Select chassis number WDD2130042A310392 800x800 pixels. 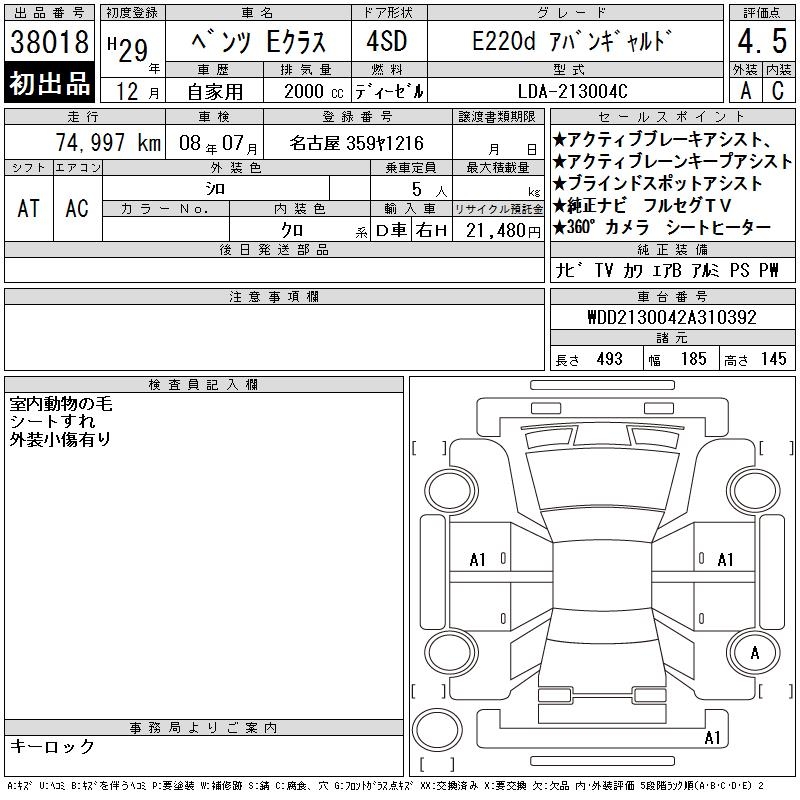(672, 317)
